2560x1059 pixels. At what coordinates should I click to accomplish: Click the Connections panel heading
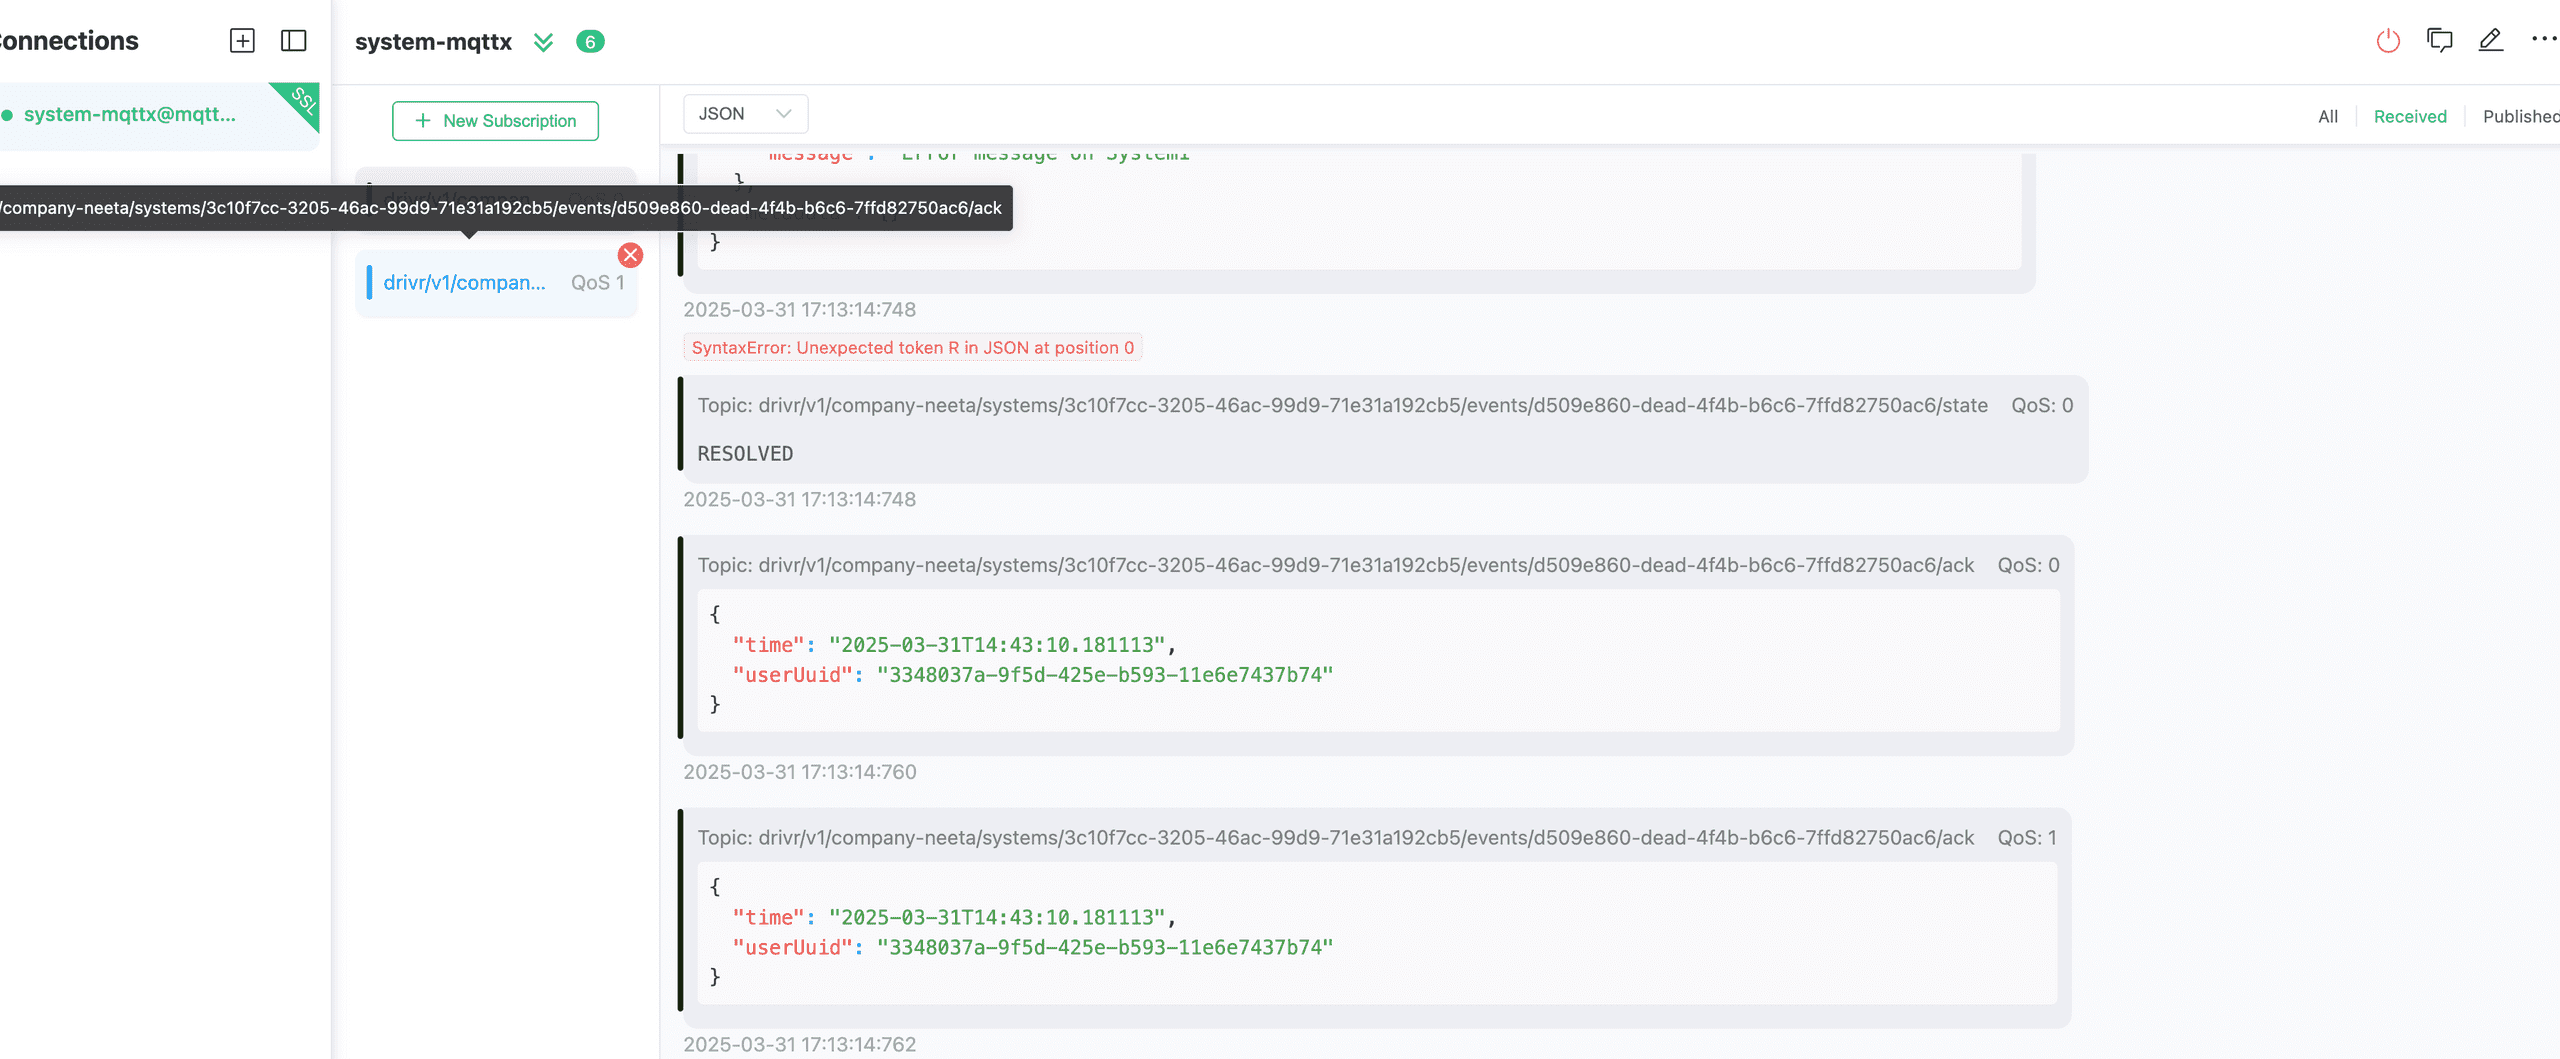tap(69, 41)
